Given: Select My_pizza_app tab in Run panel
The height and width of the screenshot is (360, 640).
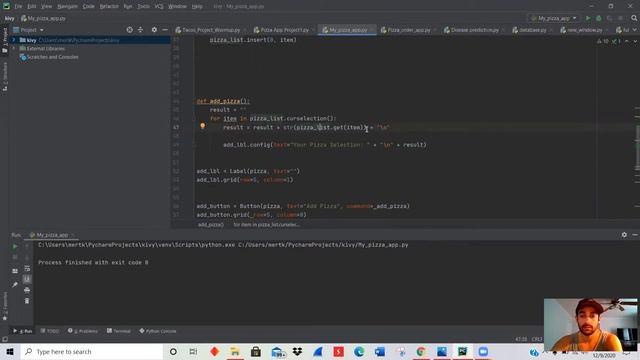Looking at the screenshot, I should pyautogui.click(x=52, y=235).
